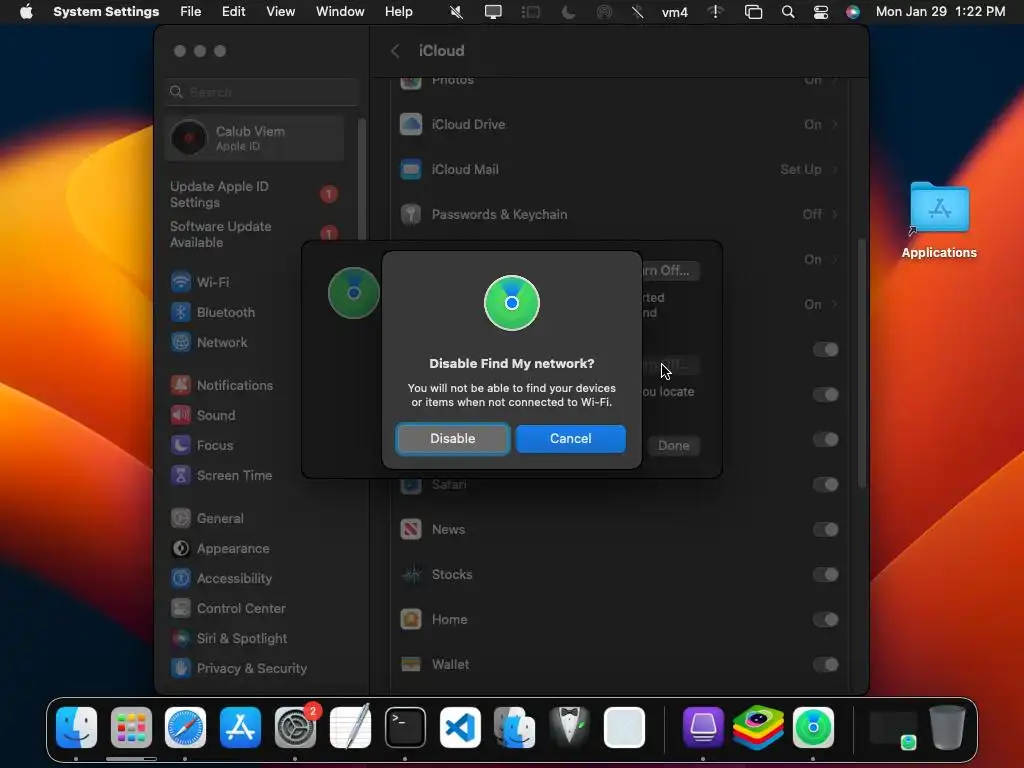1024x768 pixels.
Task: Open the Edit menu
Action: click(x=234, y=12)
